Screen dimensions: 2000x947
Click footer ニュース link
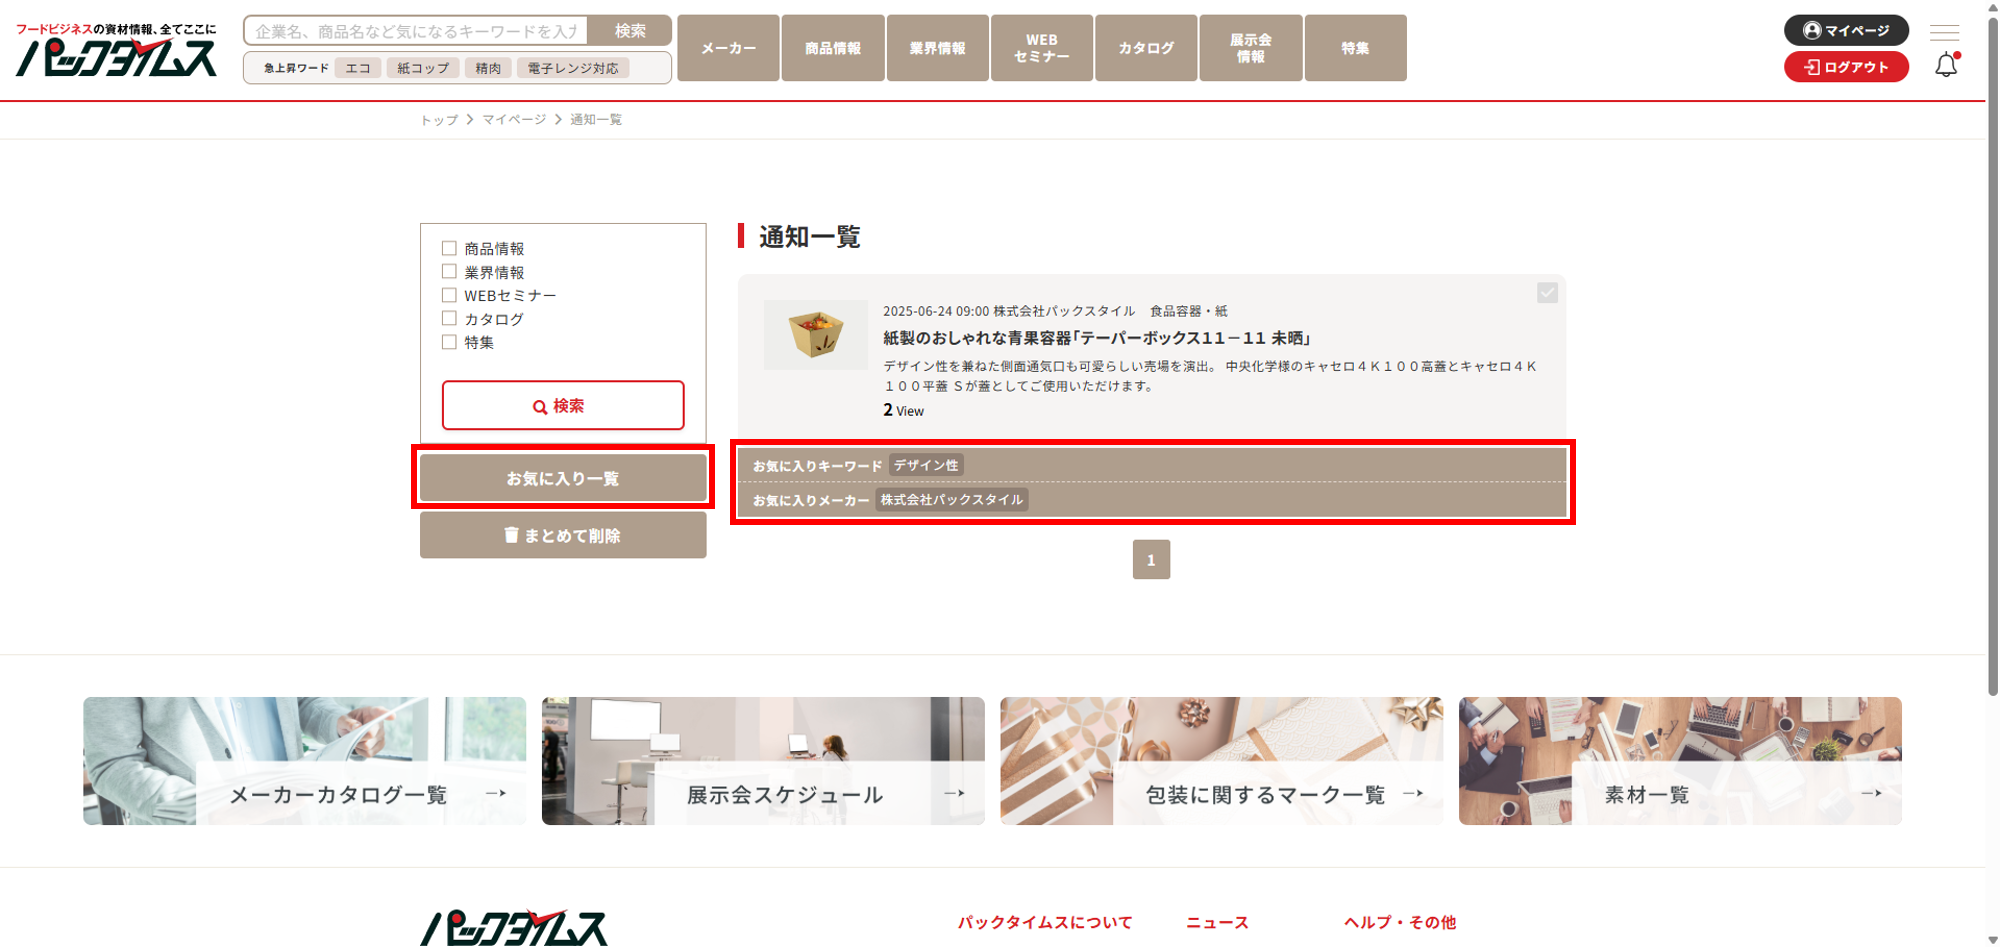tap(1217, 922)
